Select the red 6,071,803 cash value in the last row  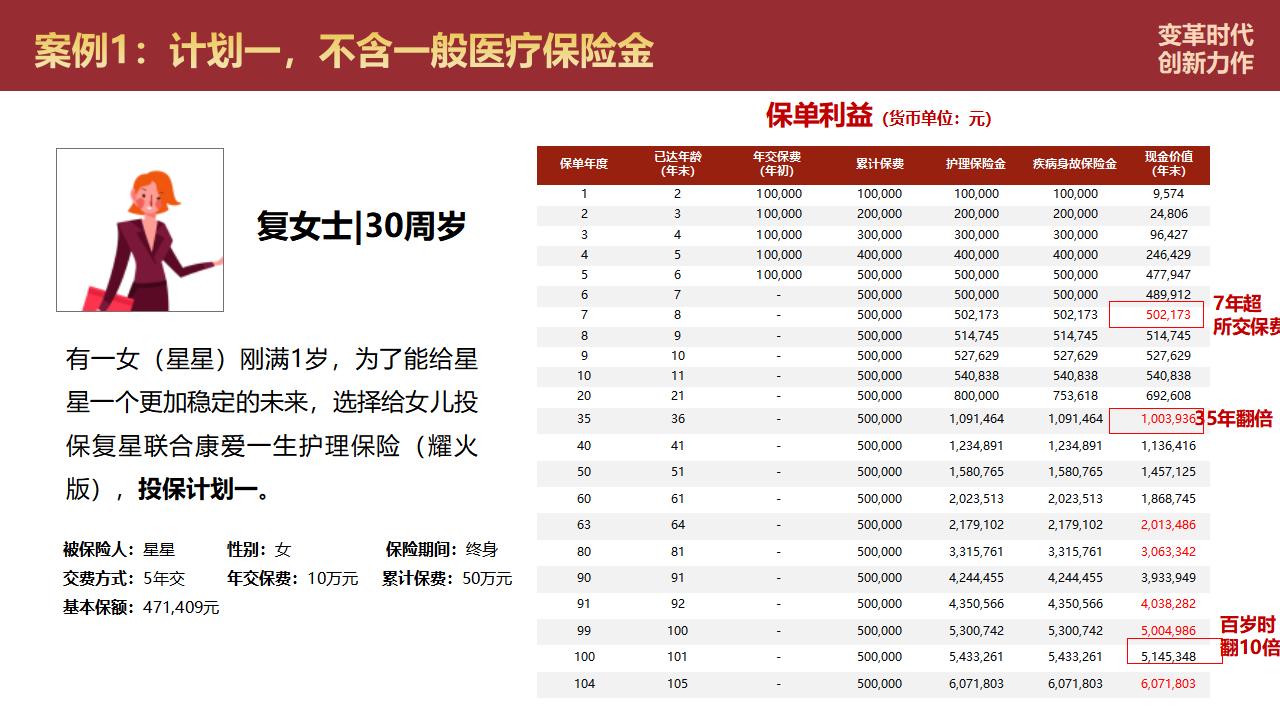[1168, 684]
